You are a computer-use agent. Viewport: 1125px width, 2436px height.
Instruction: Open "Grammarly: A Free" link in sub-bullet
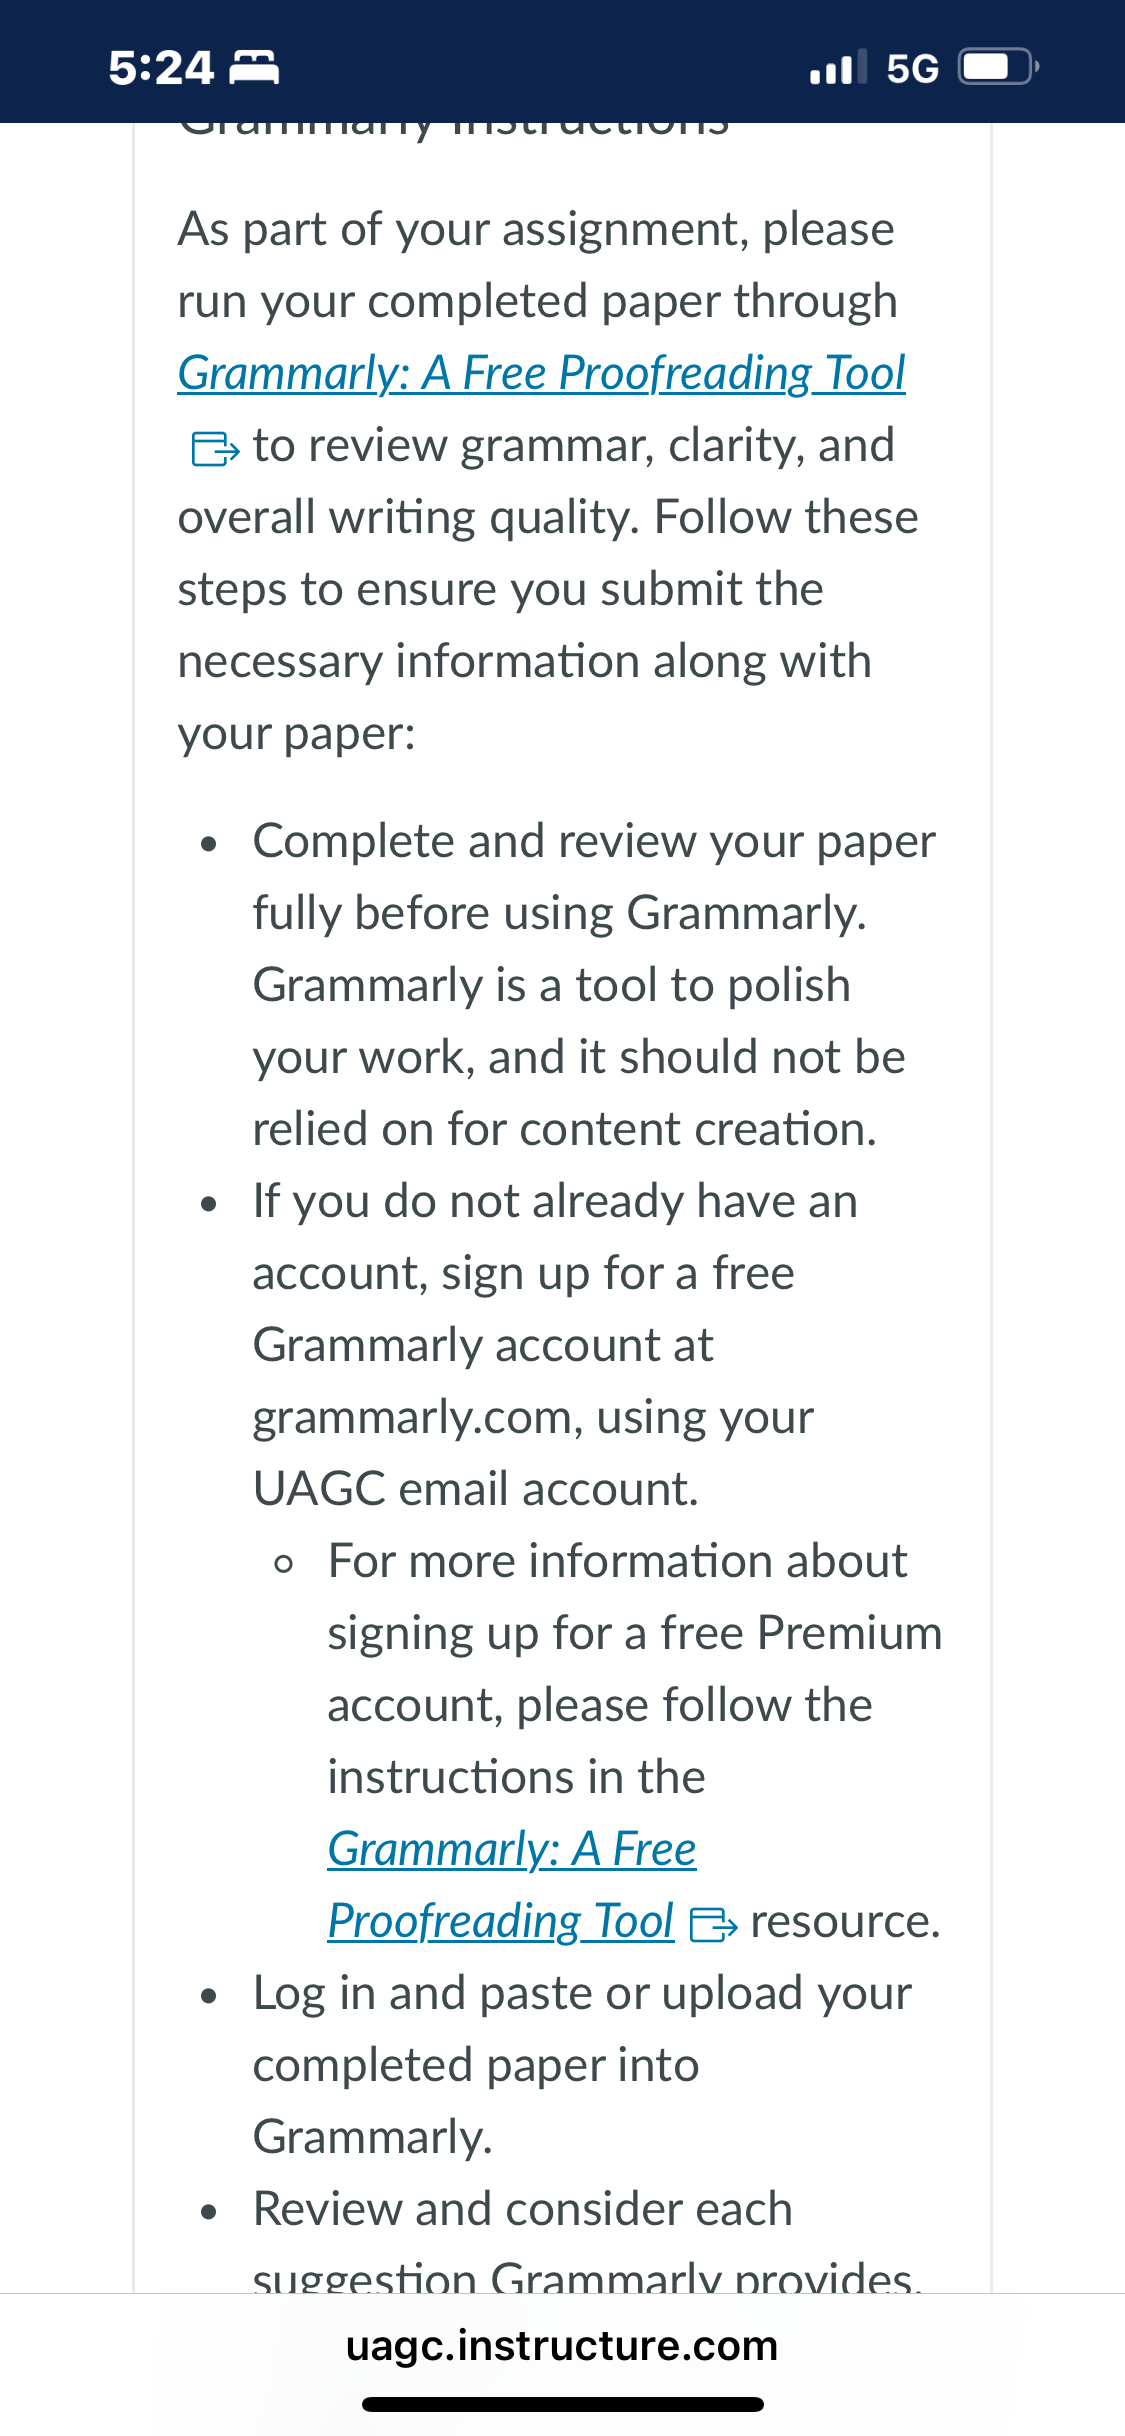point(511,1849)
